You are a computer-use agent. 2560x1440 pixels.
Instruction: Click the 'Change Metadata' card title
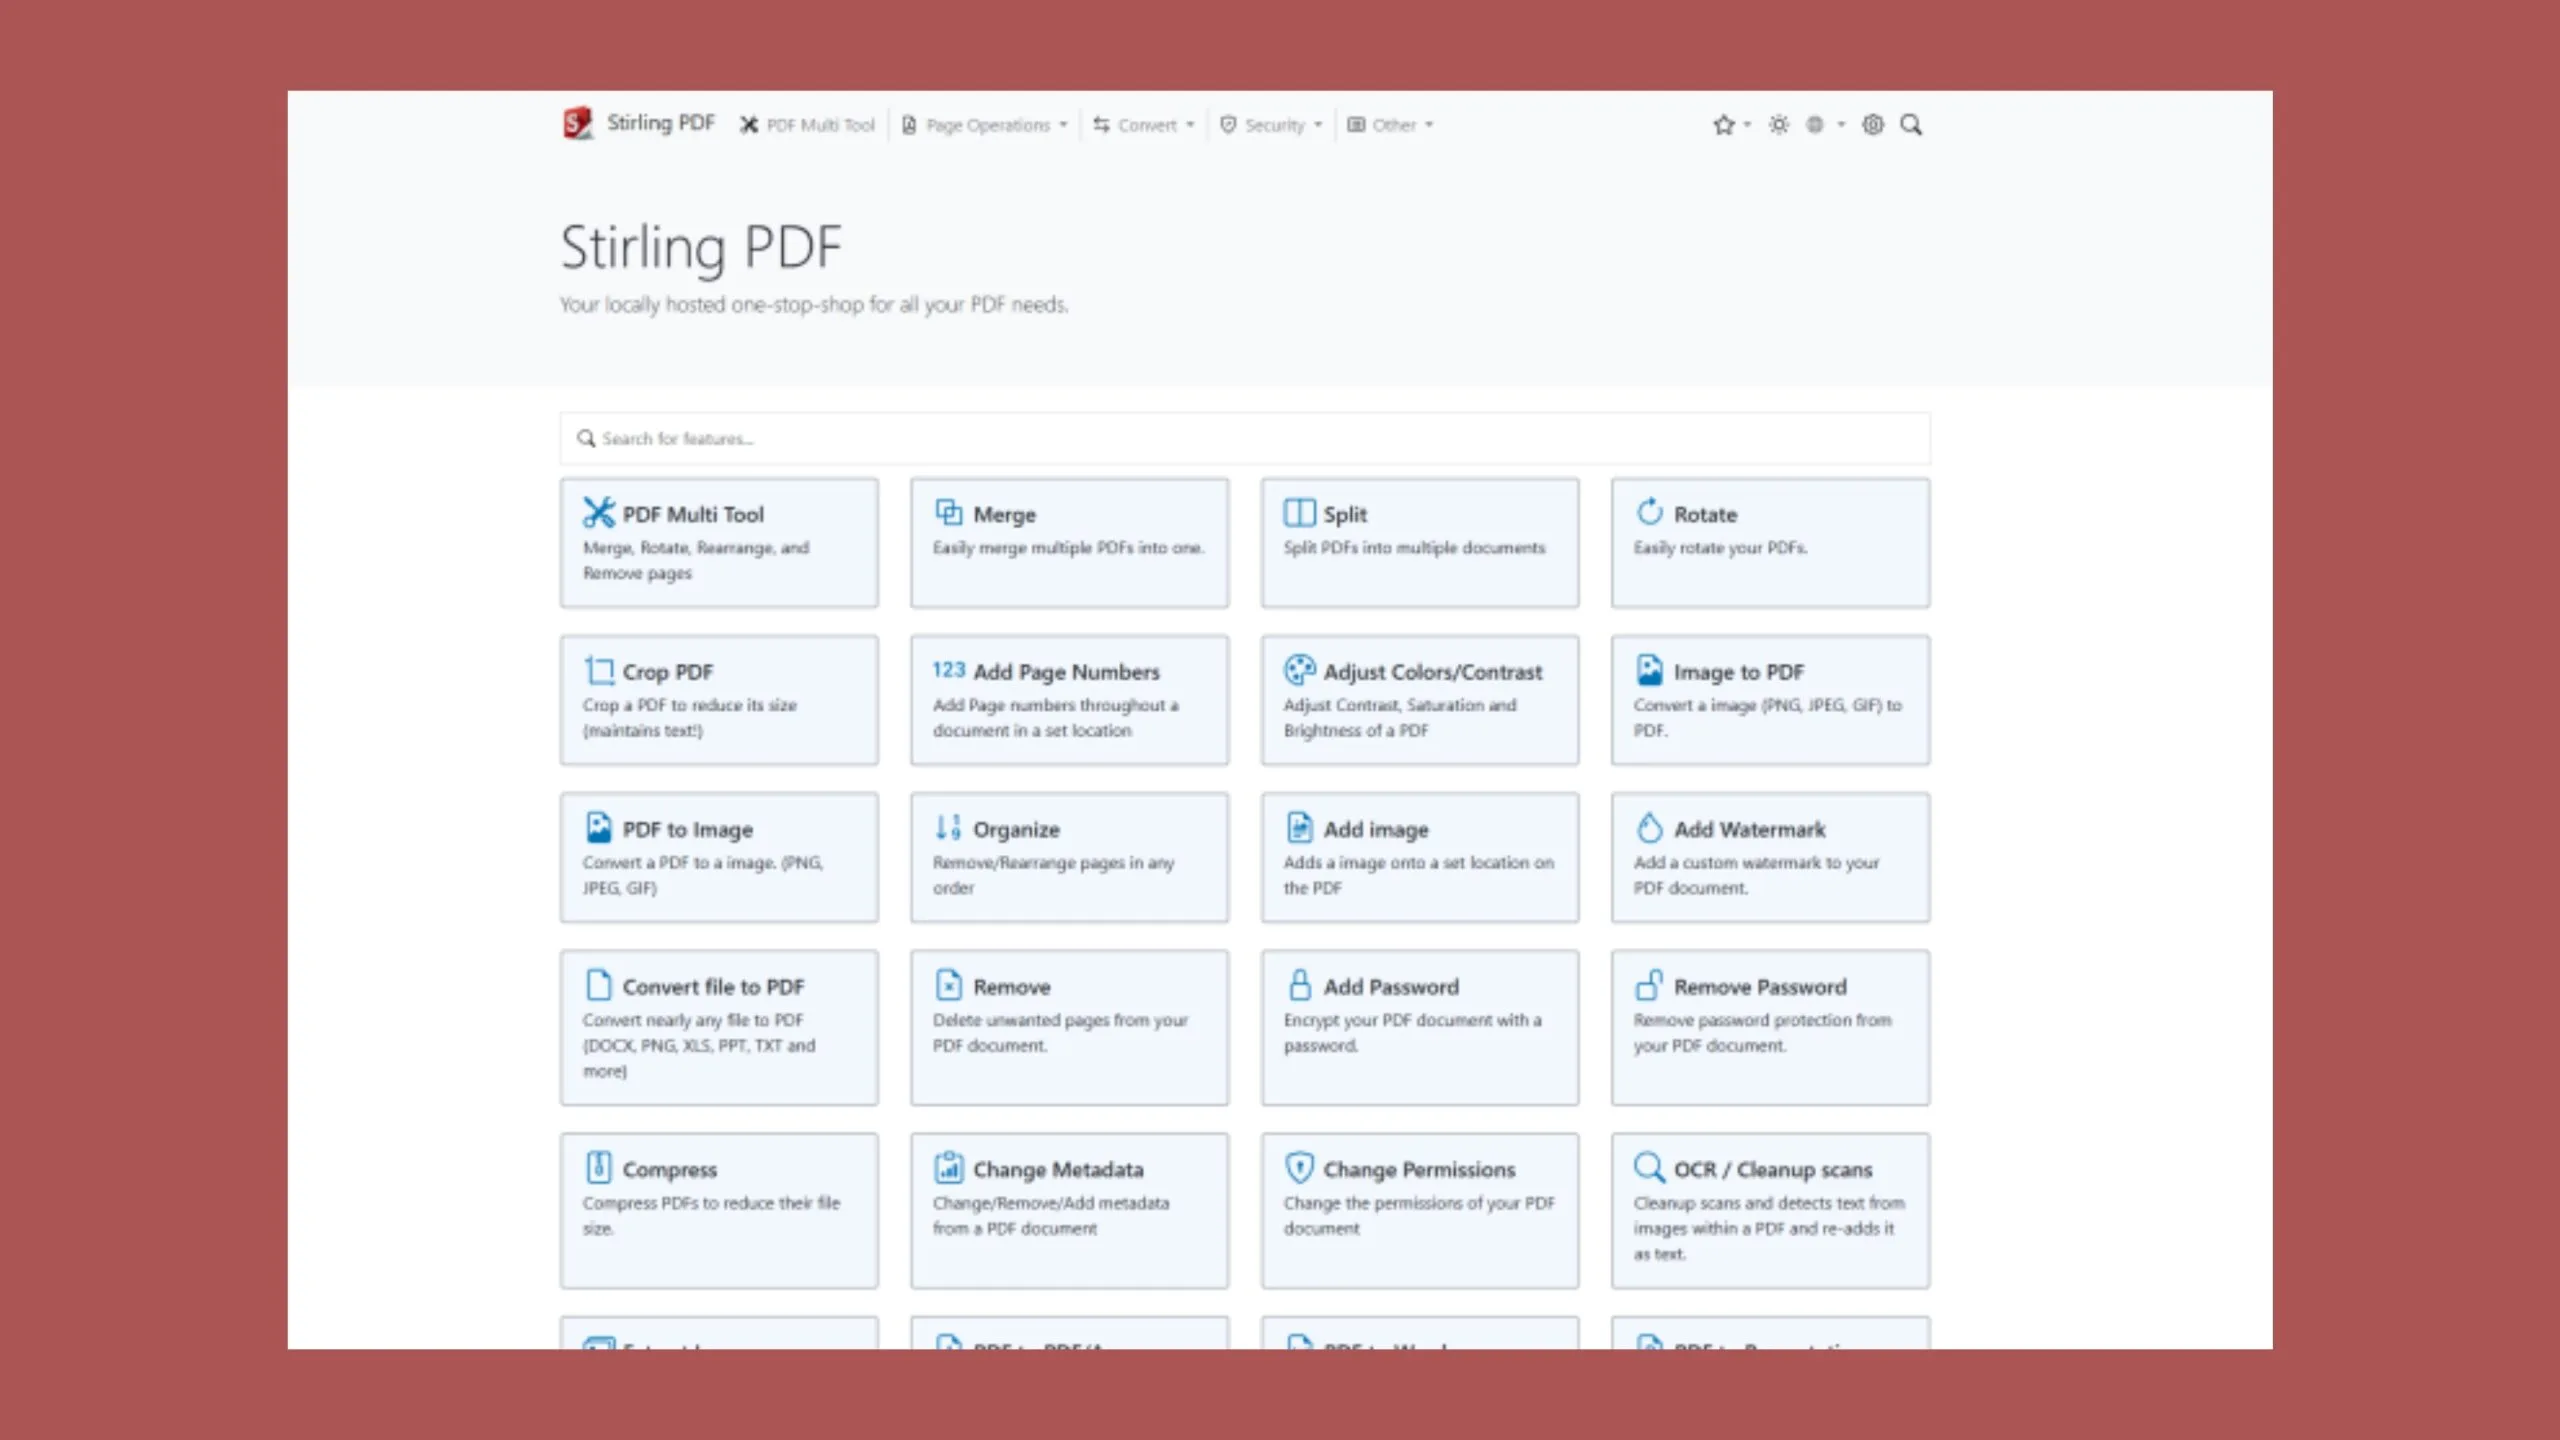(1058, 1170)
